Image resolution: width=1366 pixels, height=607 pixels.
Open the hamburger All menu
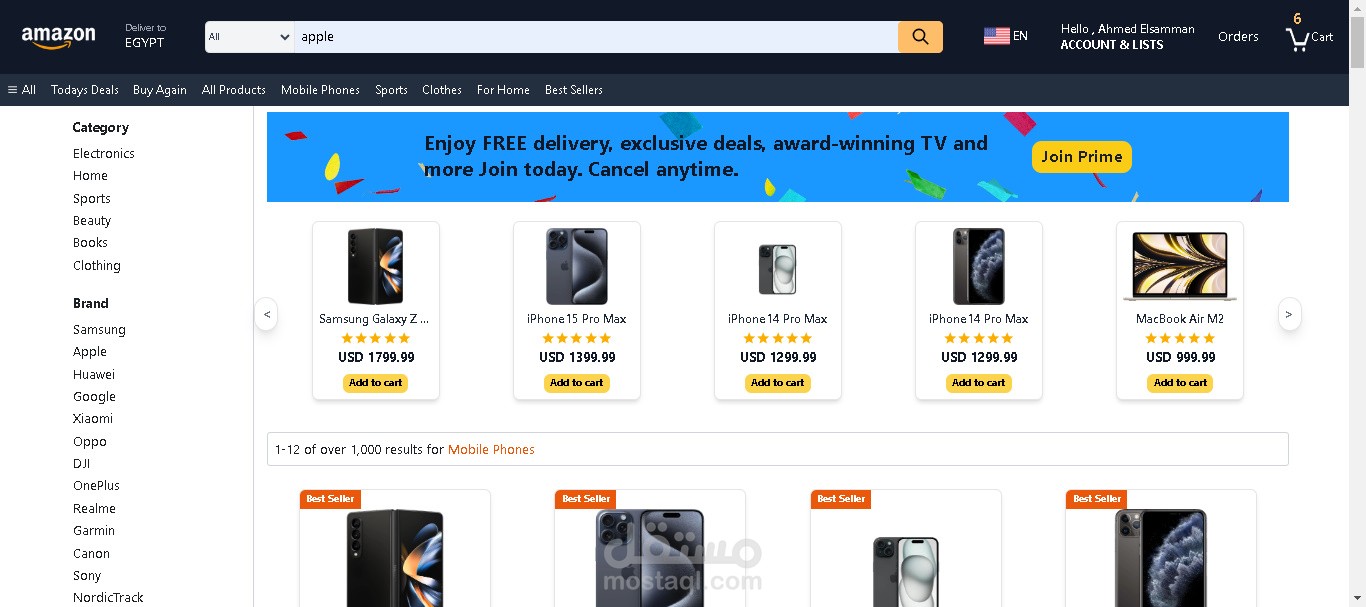(22, 90)
